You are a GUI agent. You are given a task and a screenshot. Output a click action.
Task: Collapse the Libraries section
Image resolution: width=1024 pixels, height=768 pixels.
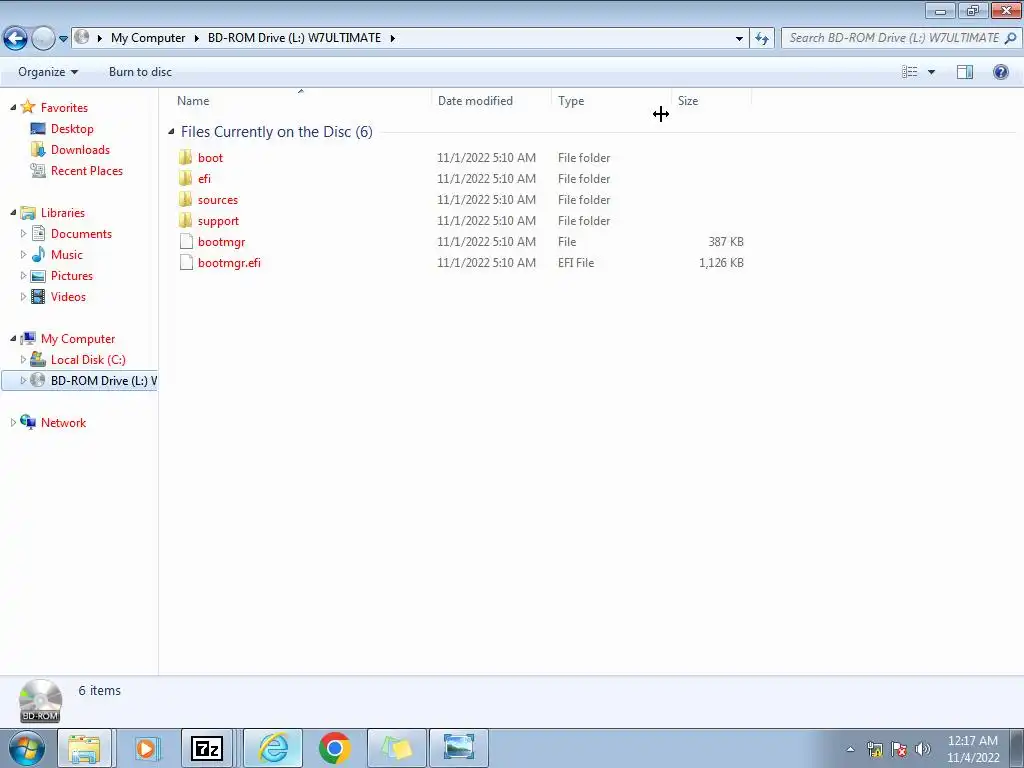[x=13, y=212]
